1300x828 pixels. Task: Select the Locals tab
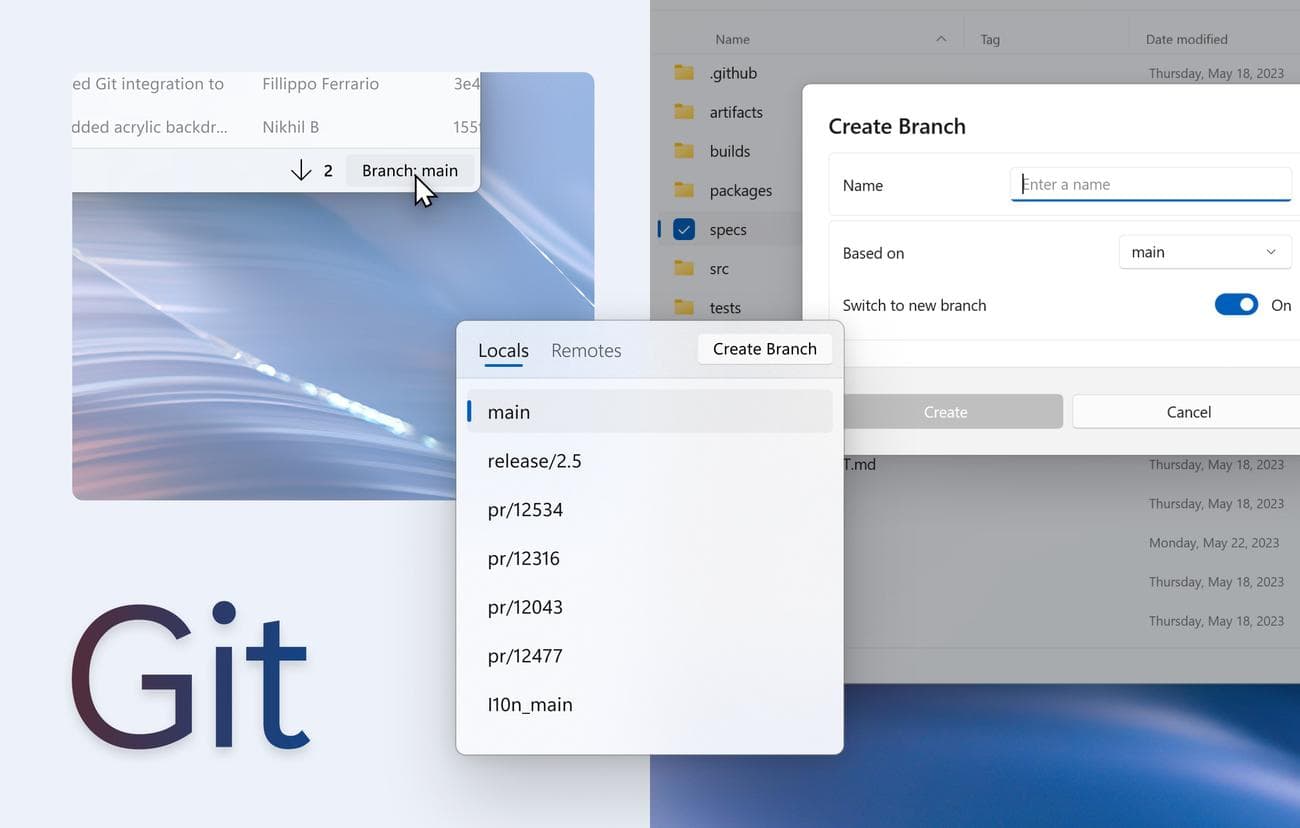pyautogui.click(x=503, y=350)
